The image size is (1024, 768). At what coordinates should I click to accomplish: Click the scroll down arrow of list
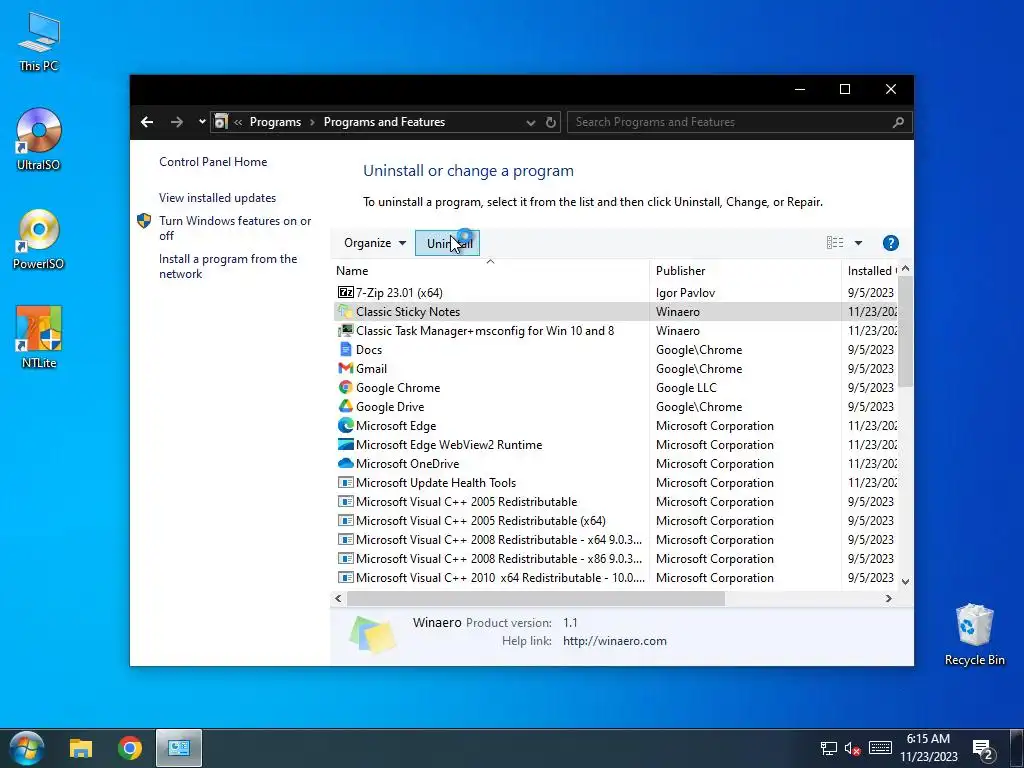pyautogui.click(x=905, y=581)
